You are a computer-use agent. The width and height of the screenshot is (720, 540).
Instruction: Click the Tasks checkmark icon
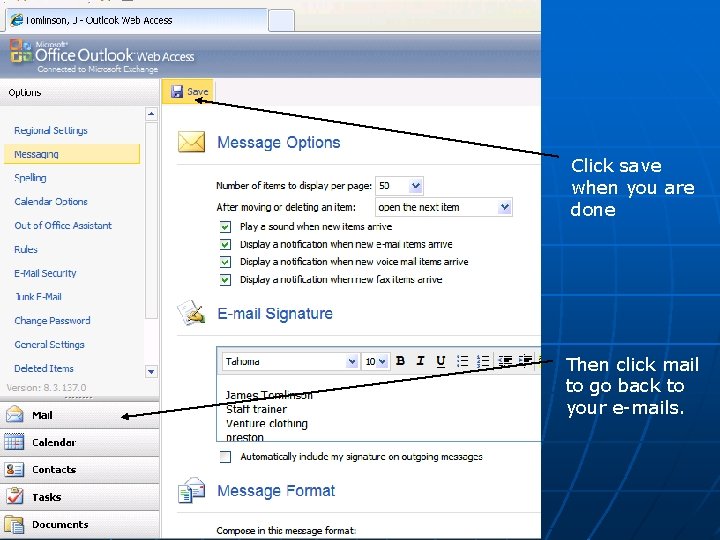pyautogui.click(x=14, y=496)
